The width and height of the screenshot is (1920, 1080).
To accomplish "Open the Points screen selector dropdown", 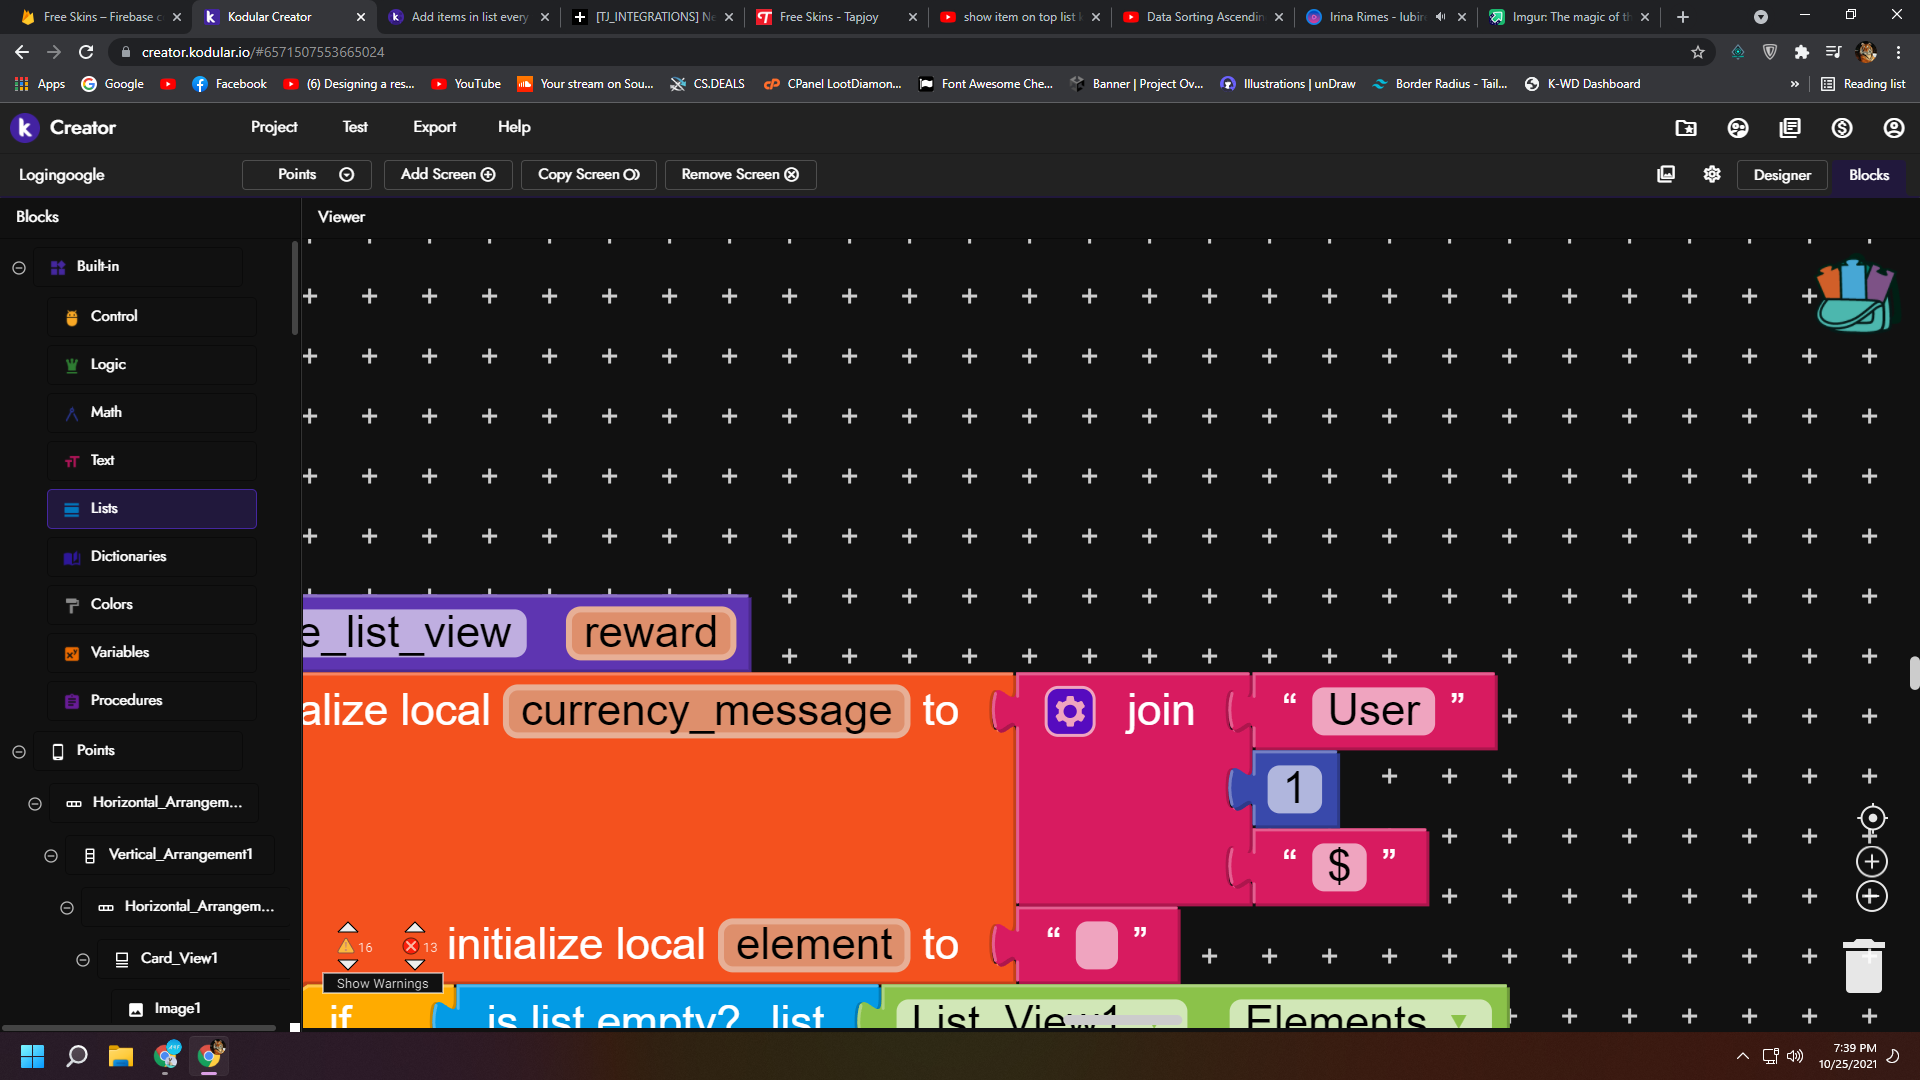I will click(x=307, y=175).
